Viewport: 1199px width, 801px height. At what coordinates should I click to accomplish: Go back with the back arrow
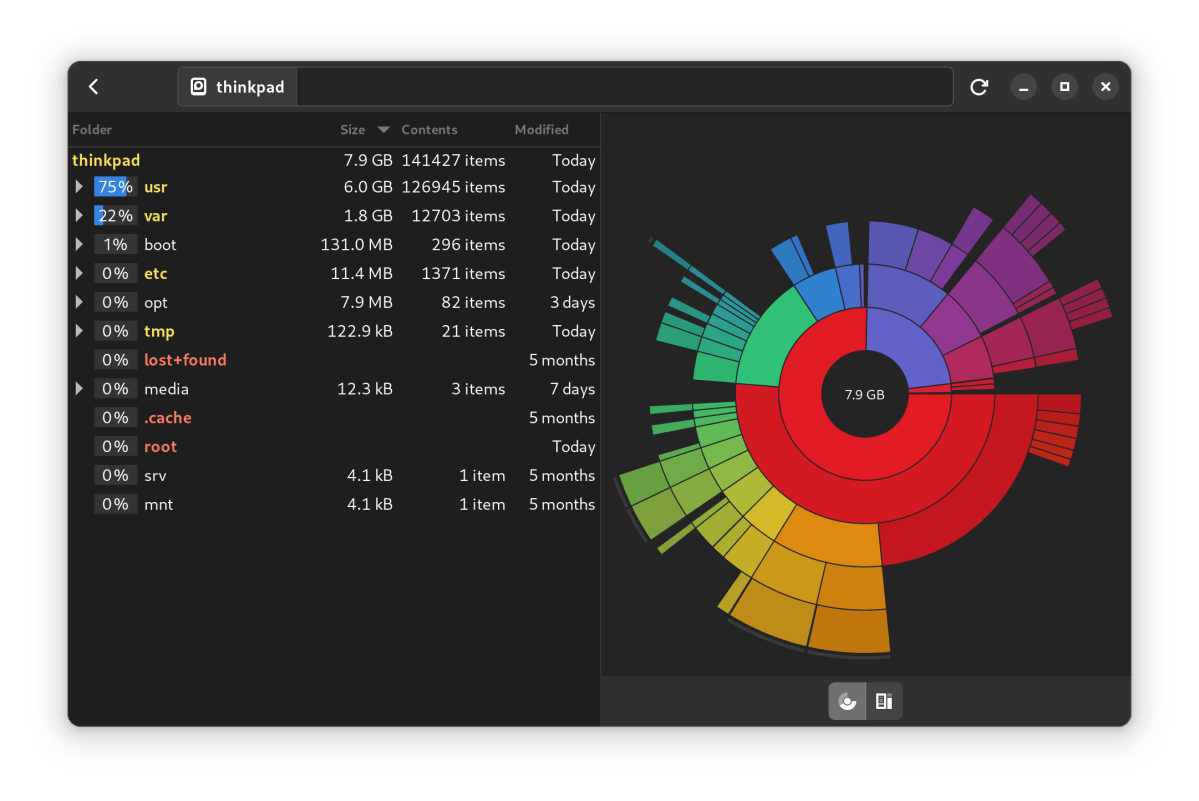(93, 86)
